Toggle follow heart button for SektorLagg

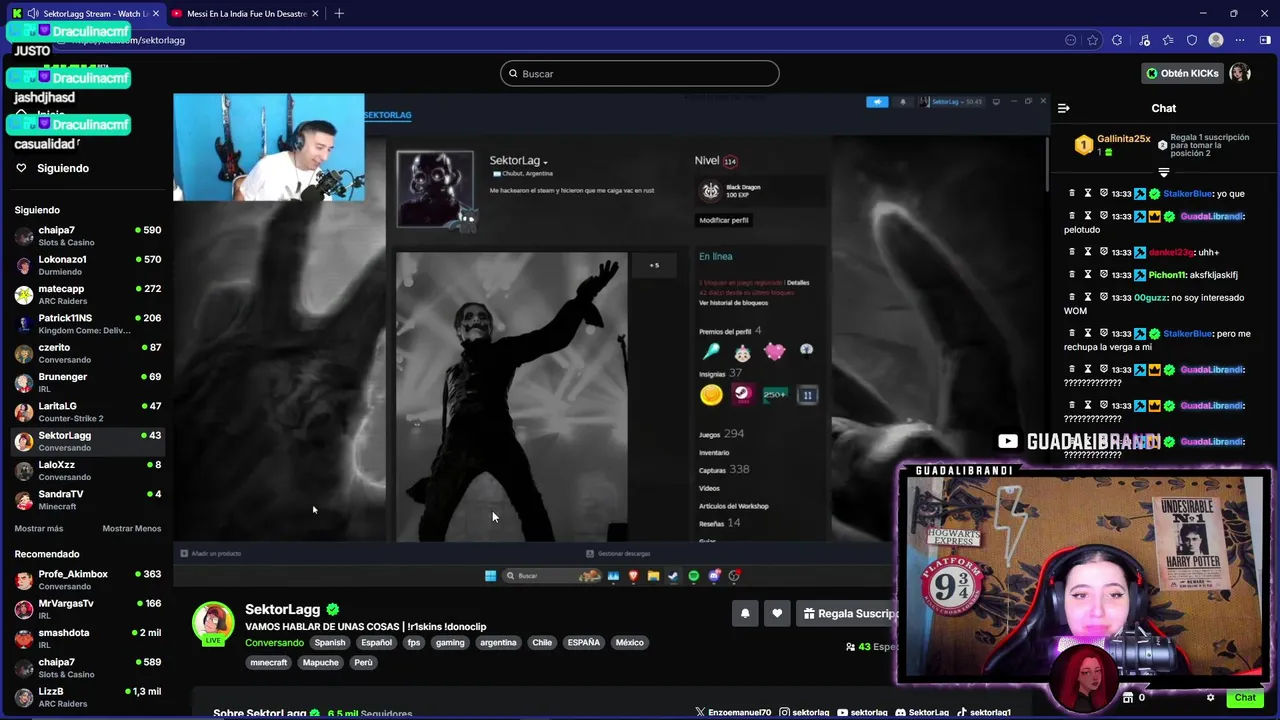point(777,614)
